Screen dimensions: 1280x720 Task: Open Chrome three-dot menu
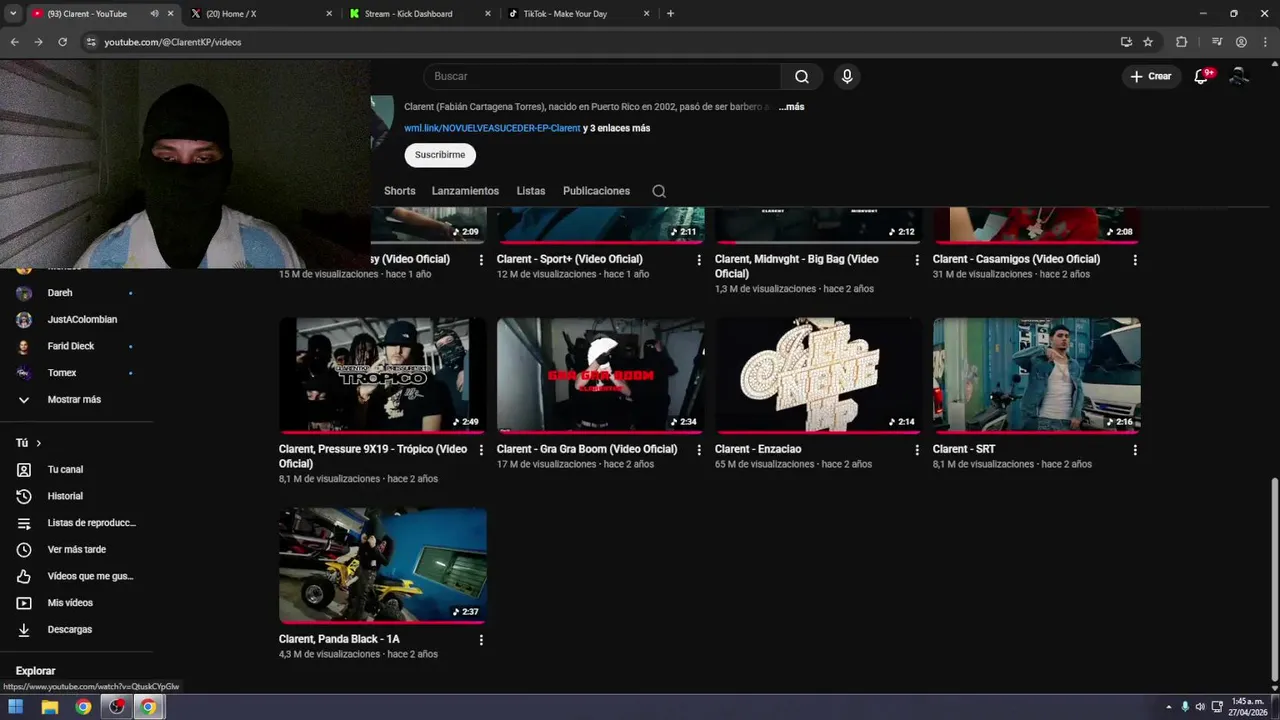click(1265, 42)
